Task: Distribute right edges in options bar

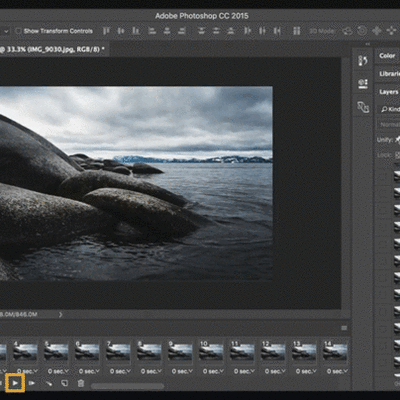Action: (277, 31)
